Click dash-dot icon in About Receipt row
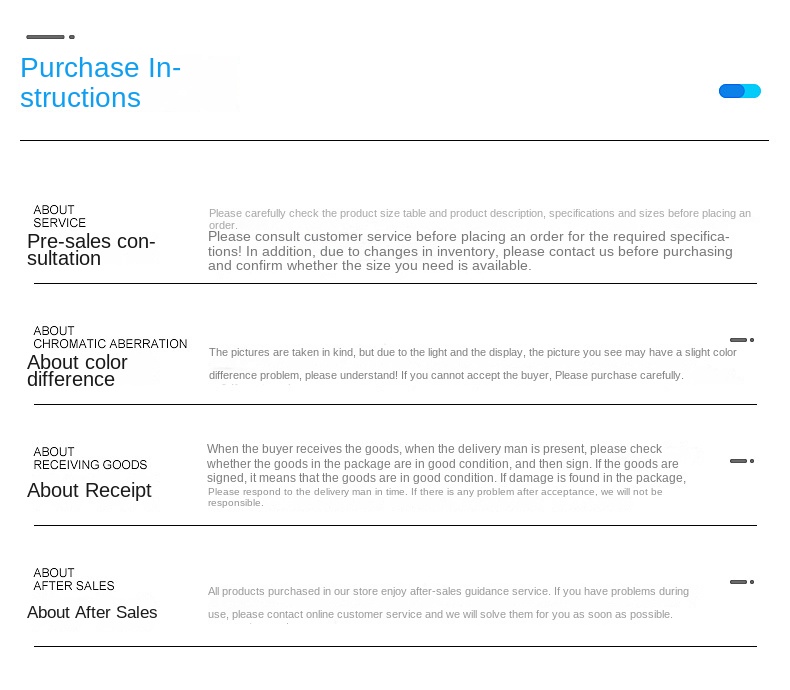790x690 pixels. [x=741, y=461]
